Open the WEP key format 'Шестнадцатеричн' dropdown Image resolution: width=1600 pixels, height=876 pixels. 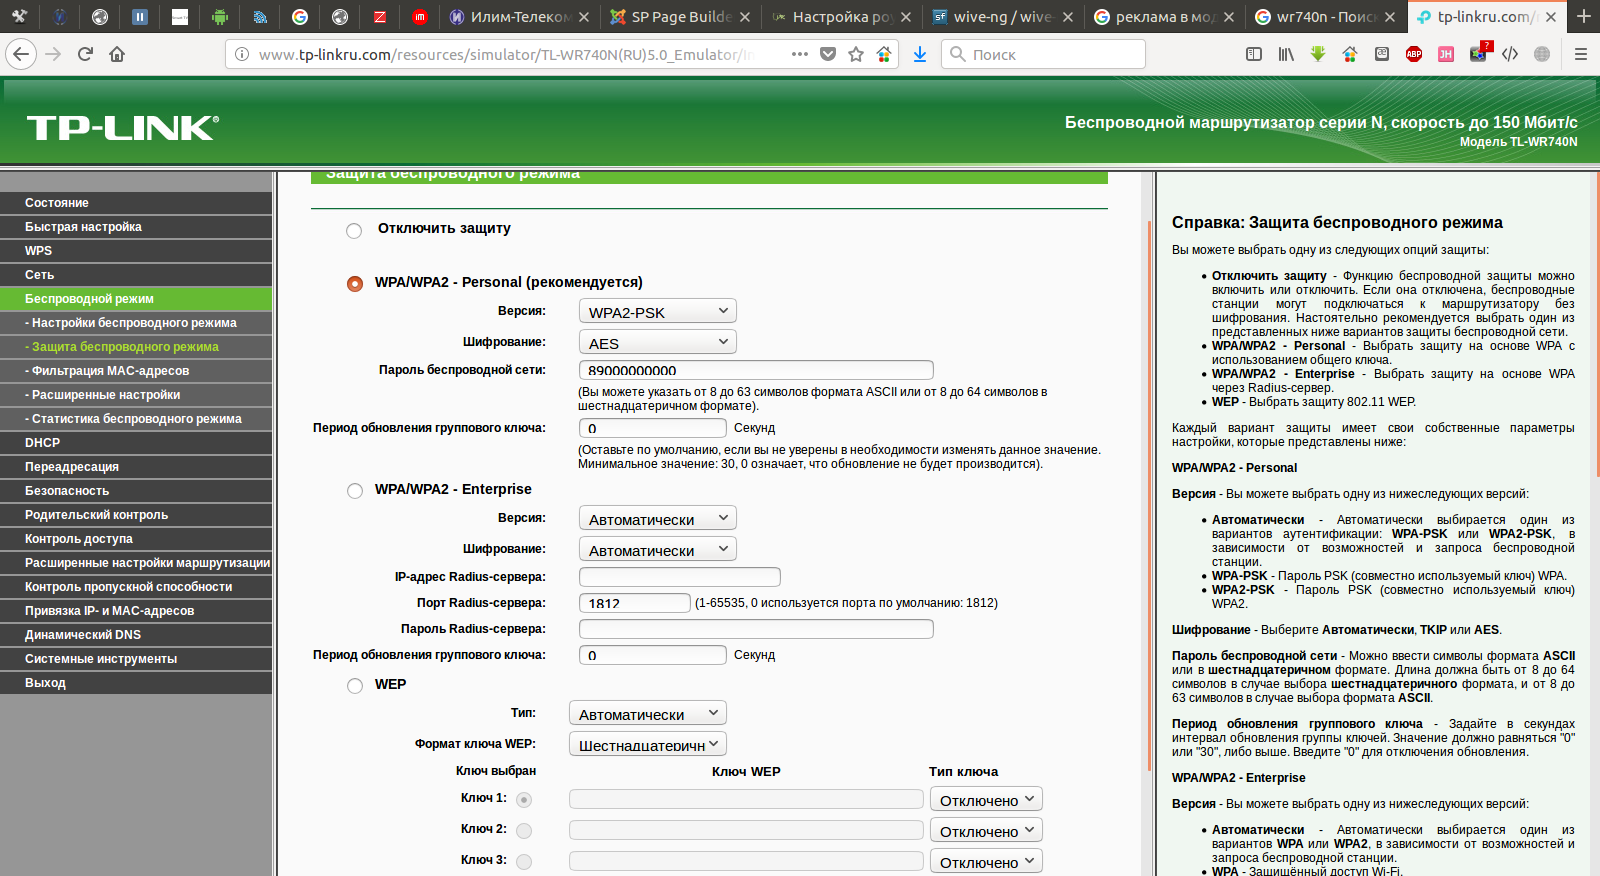(x=647, y=745)
